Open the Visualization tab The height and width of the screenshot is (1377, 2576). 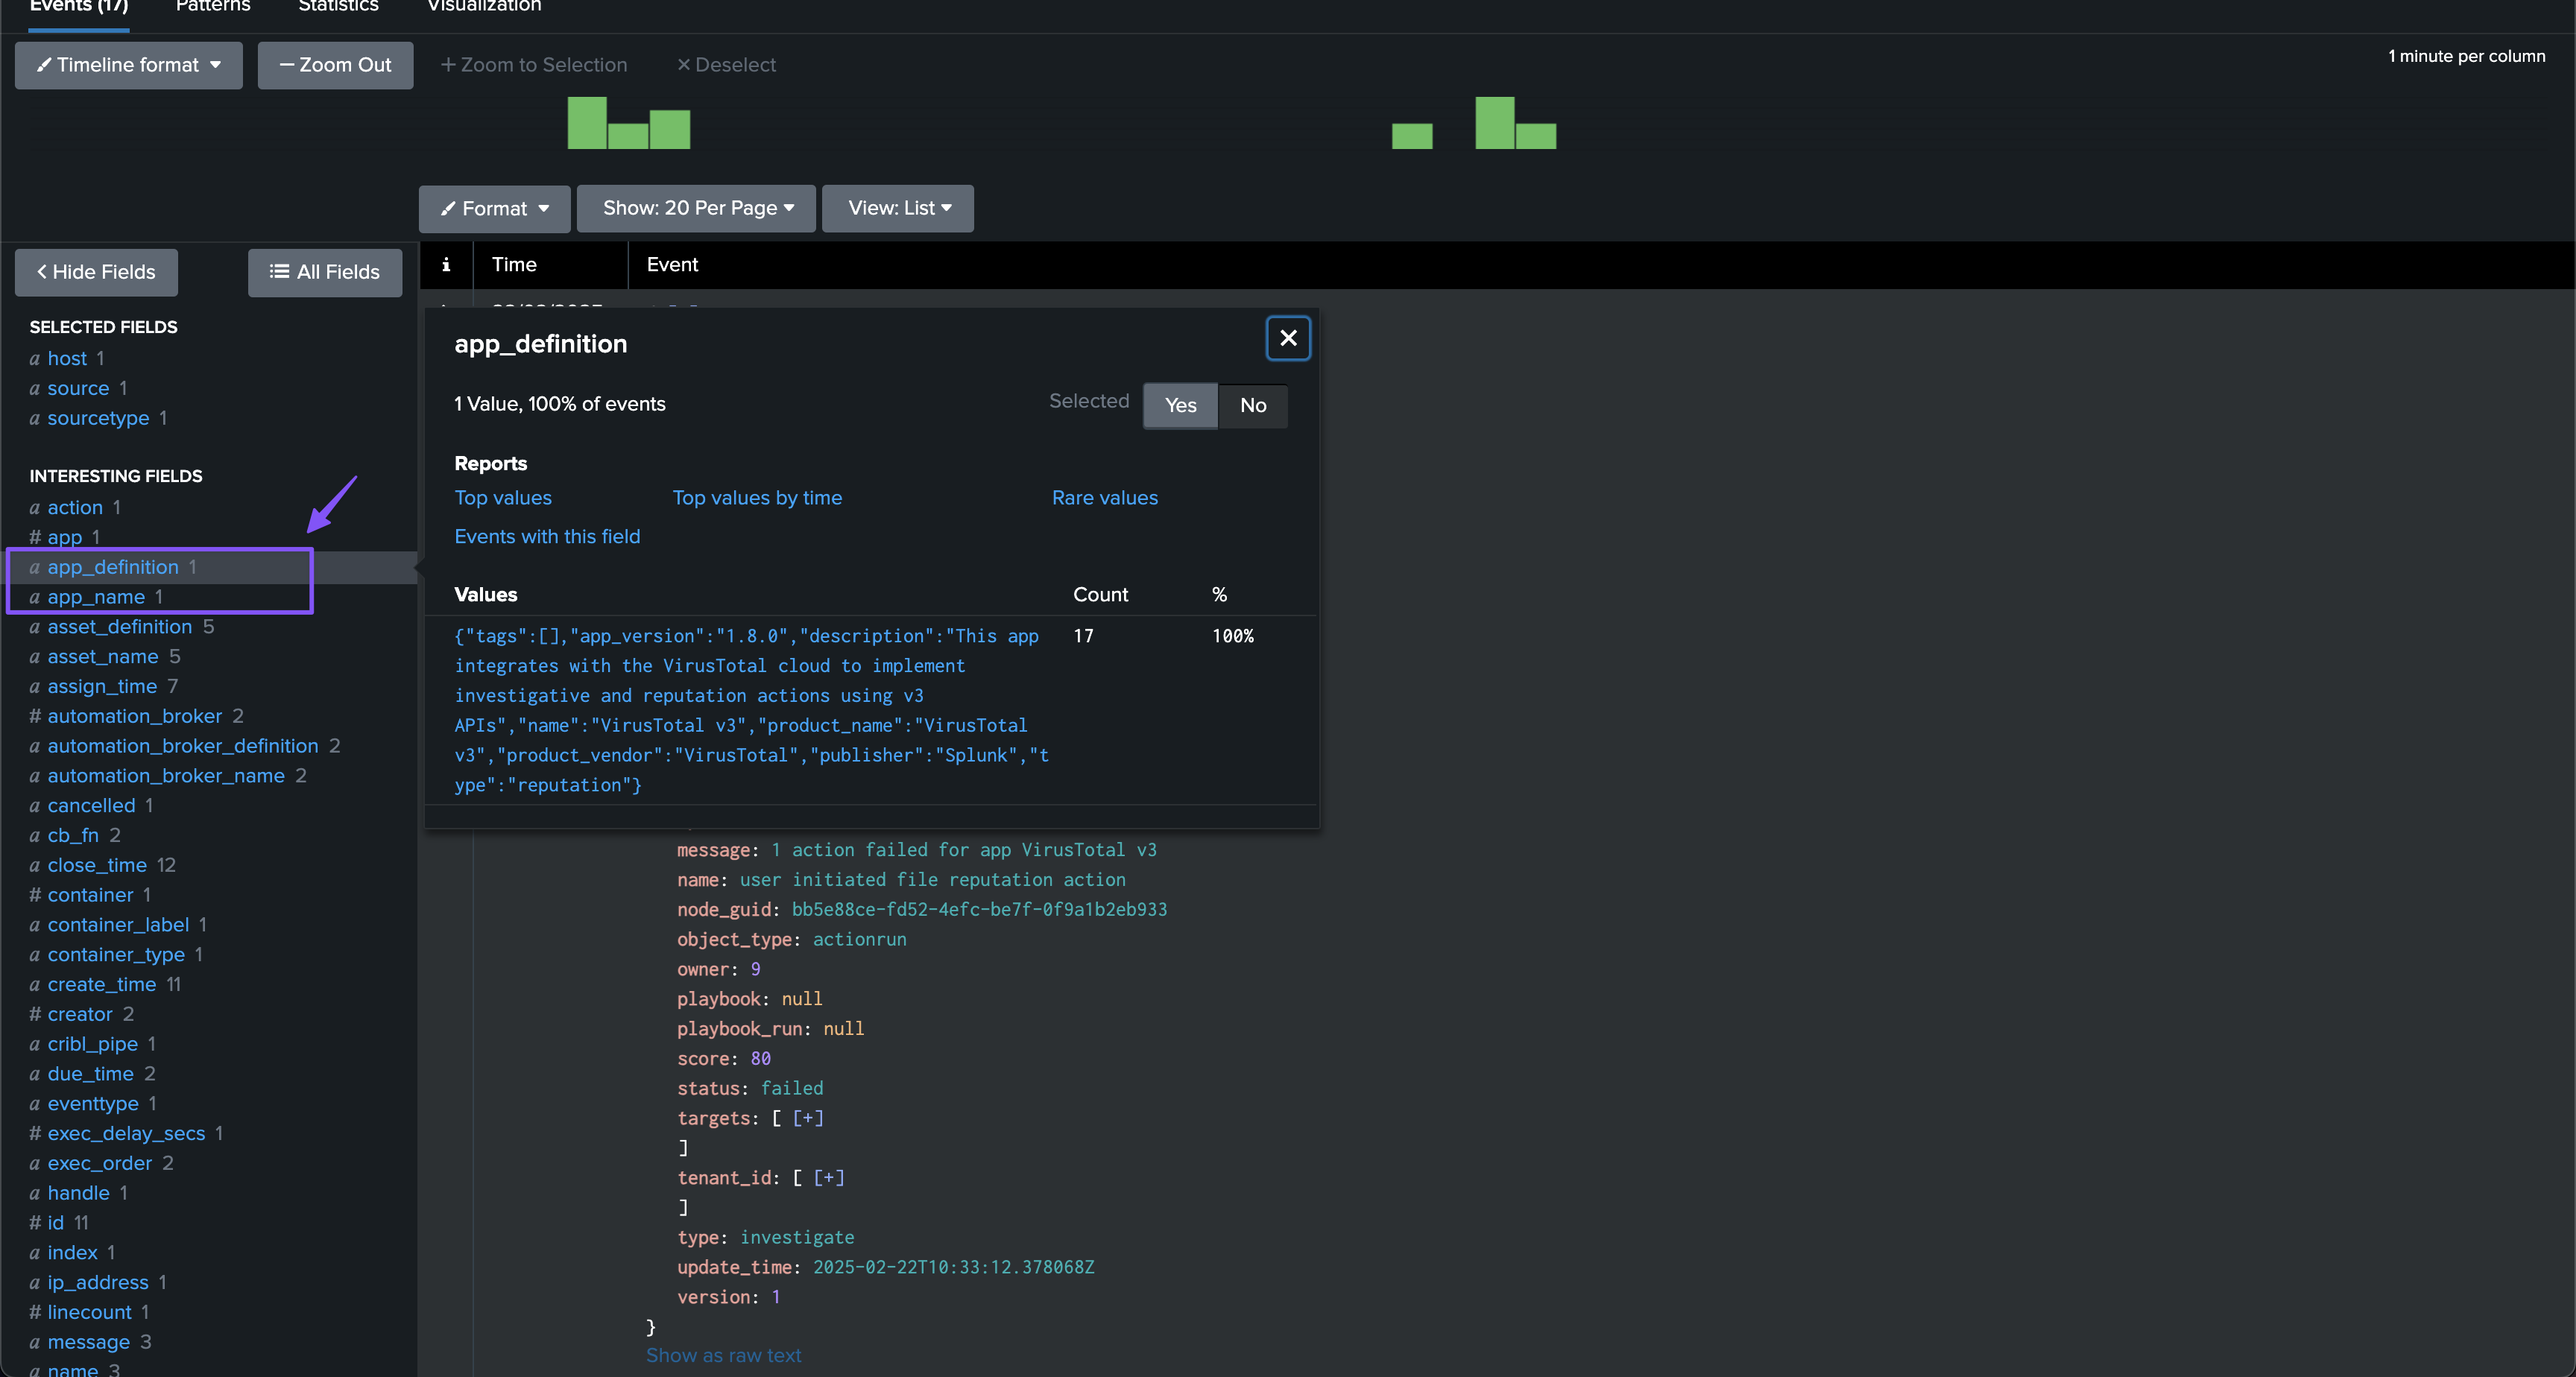coord(484,6)
